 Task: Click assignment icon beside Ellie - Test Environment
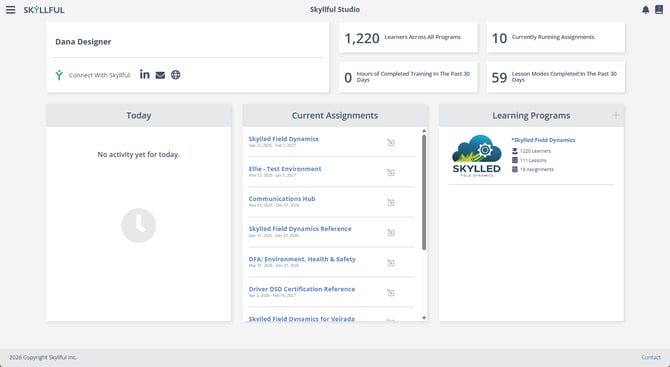click(x=391, y=173)
